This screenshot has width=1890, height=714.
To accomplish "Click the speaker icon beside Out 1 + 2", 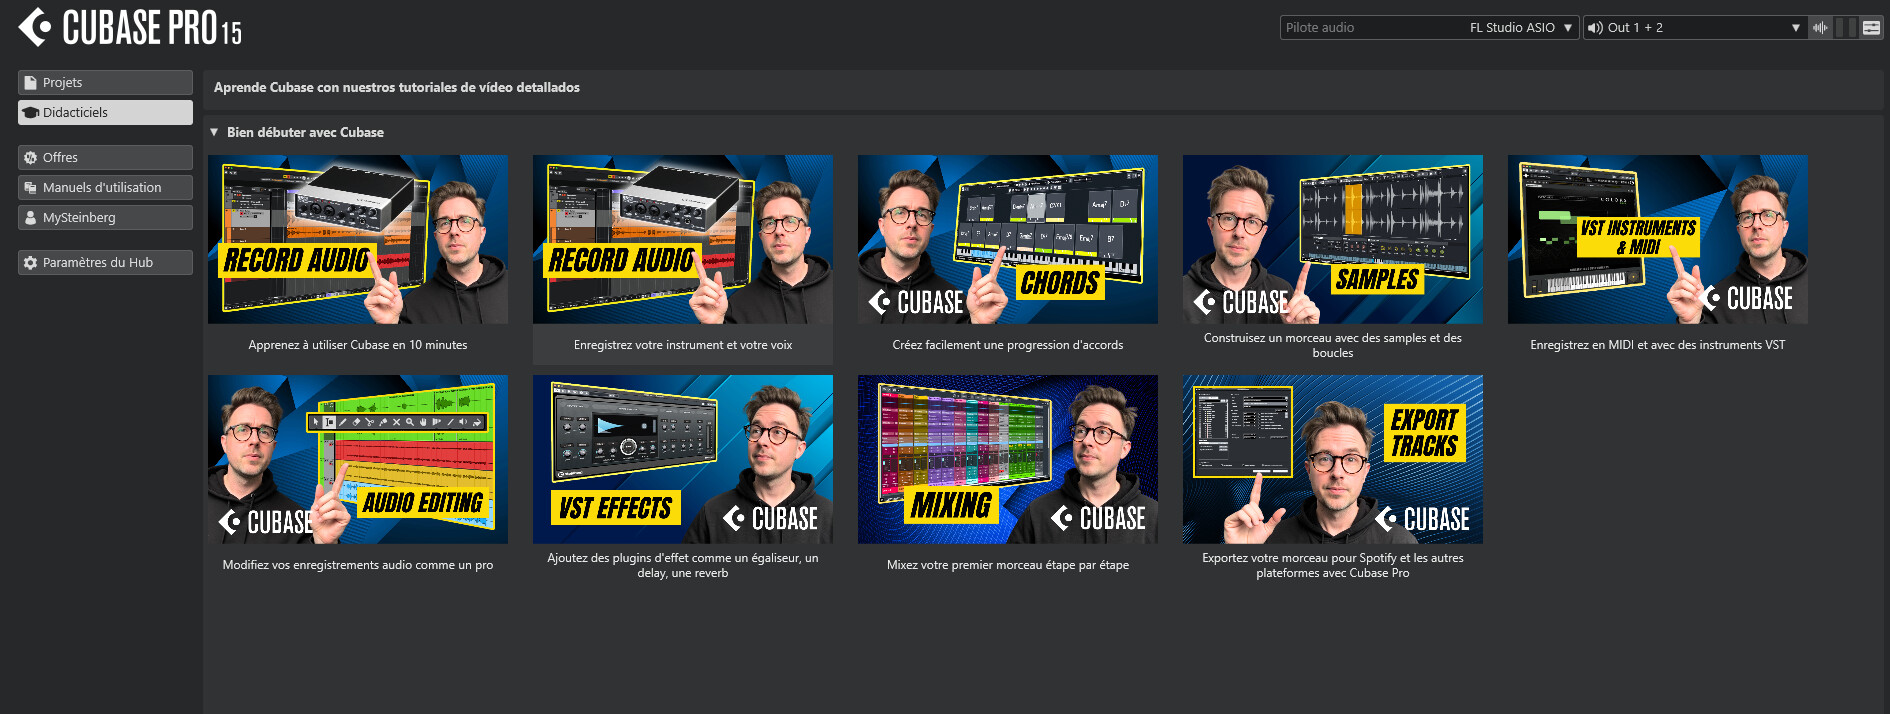I will [1595, 28].
